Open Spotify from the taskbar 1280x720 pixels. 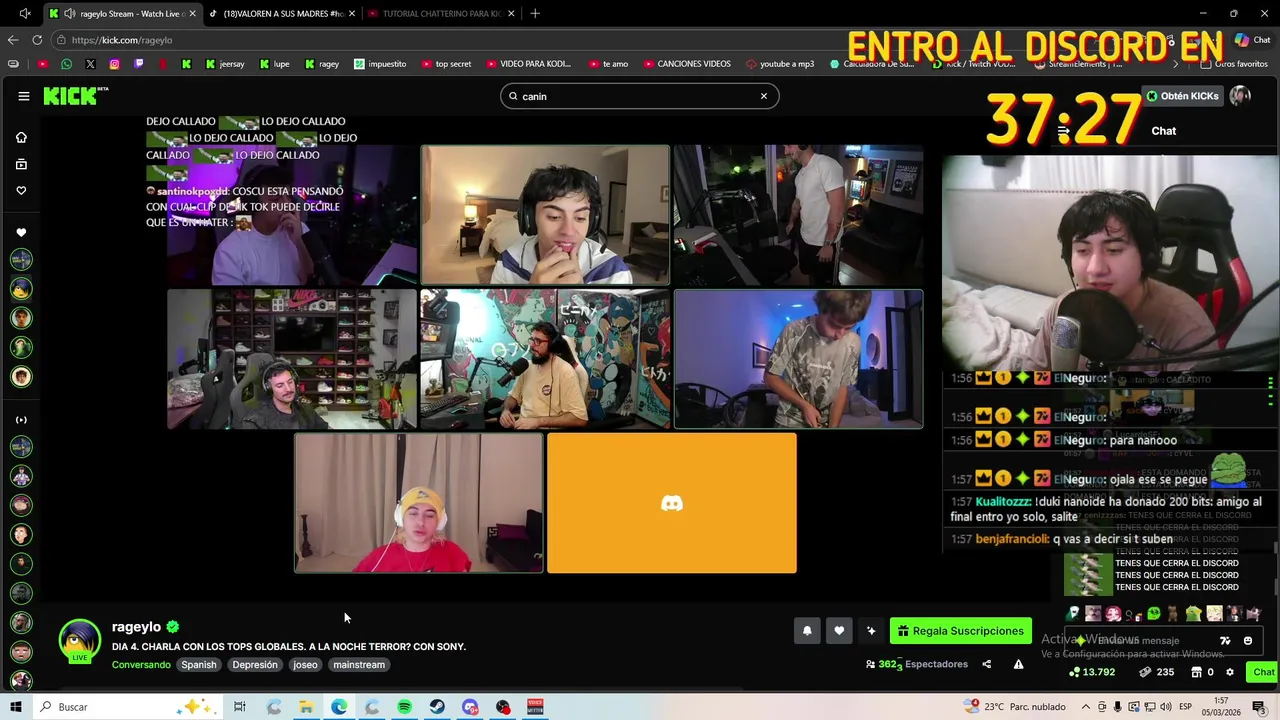tap(404, 707)
